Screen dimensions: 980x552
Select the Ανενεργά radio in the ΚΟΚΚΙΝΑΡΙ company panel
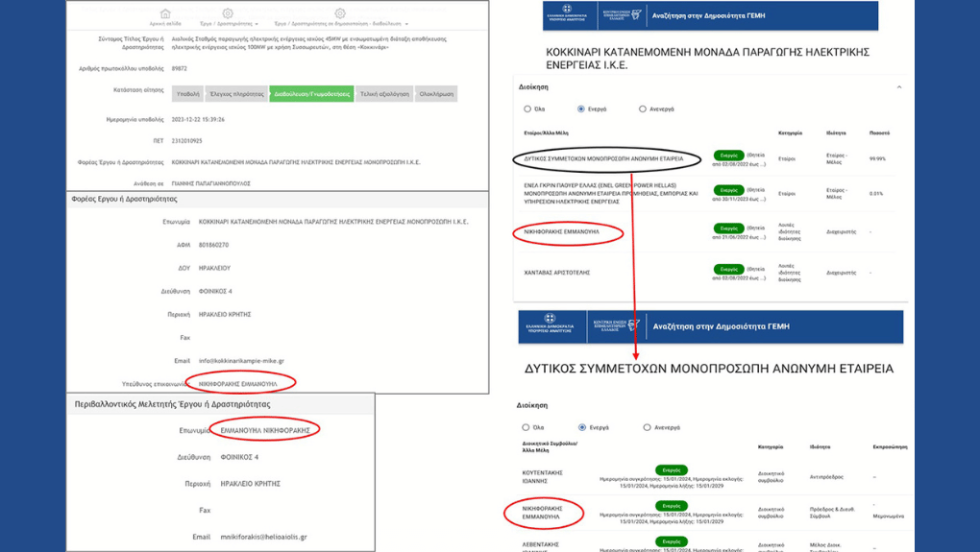642,109
